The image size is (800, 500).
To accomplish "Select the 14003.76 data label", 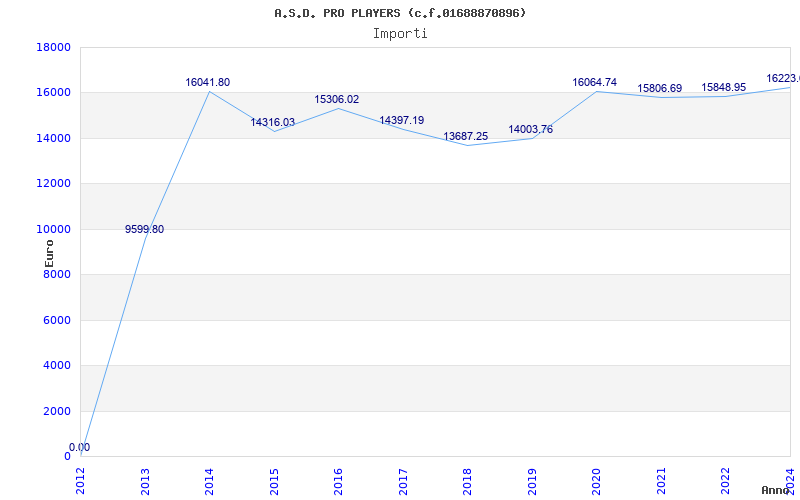I will click(x=531, y=130).
